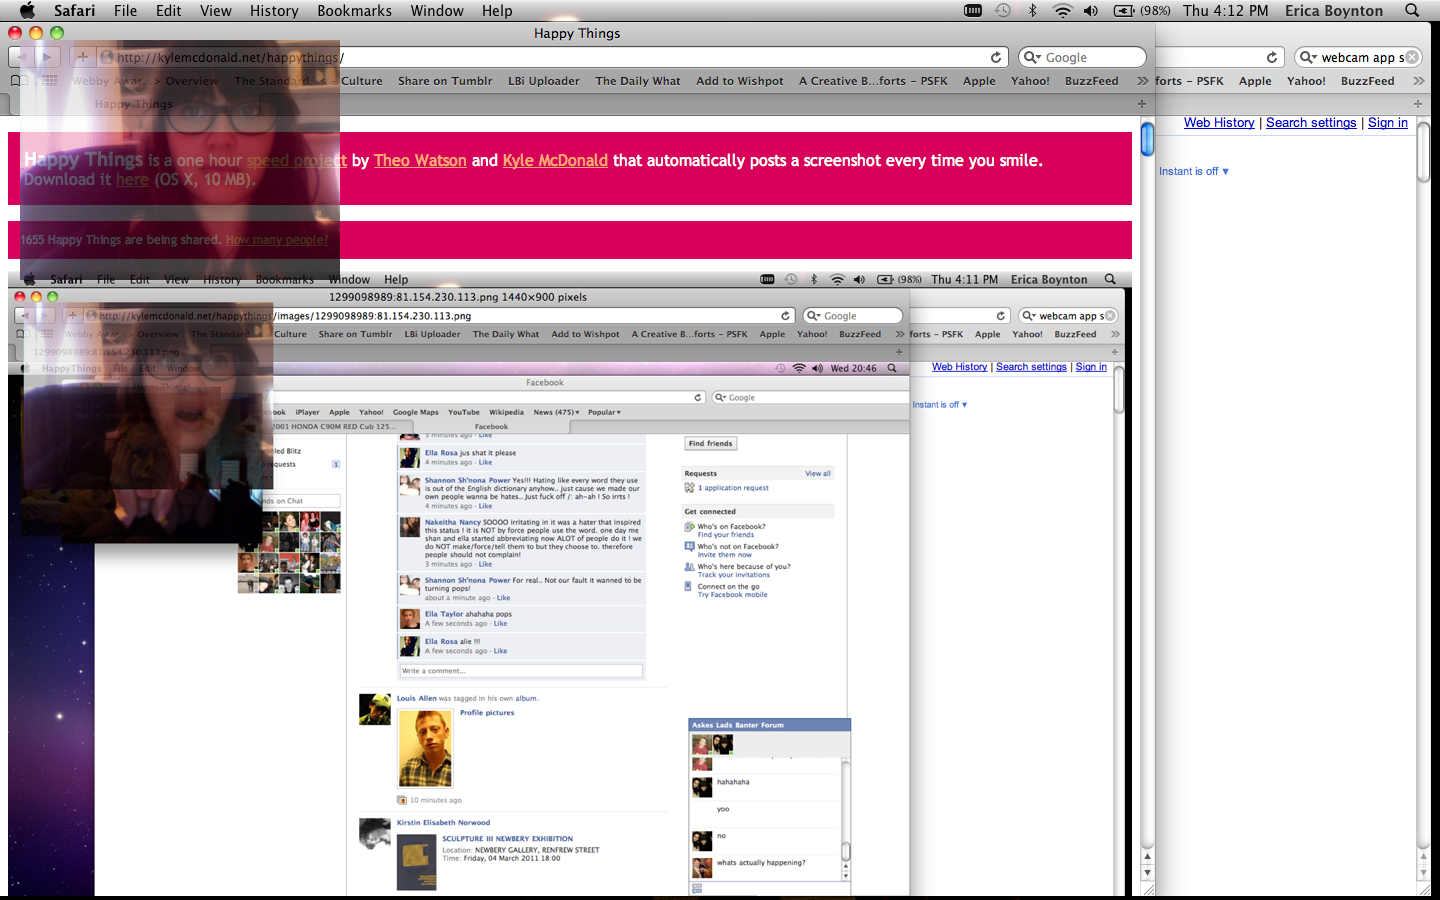Open the Edit menu

168,10
